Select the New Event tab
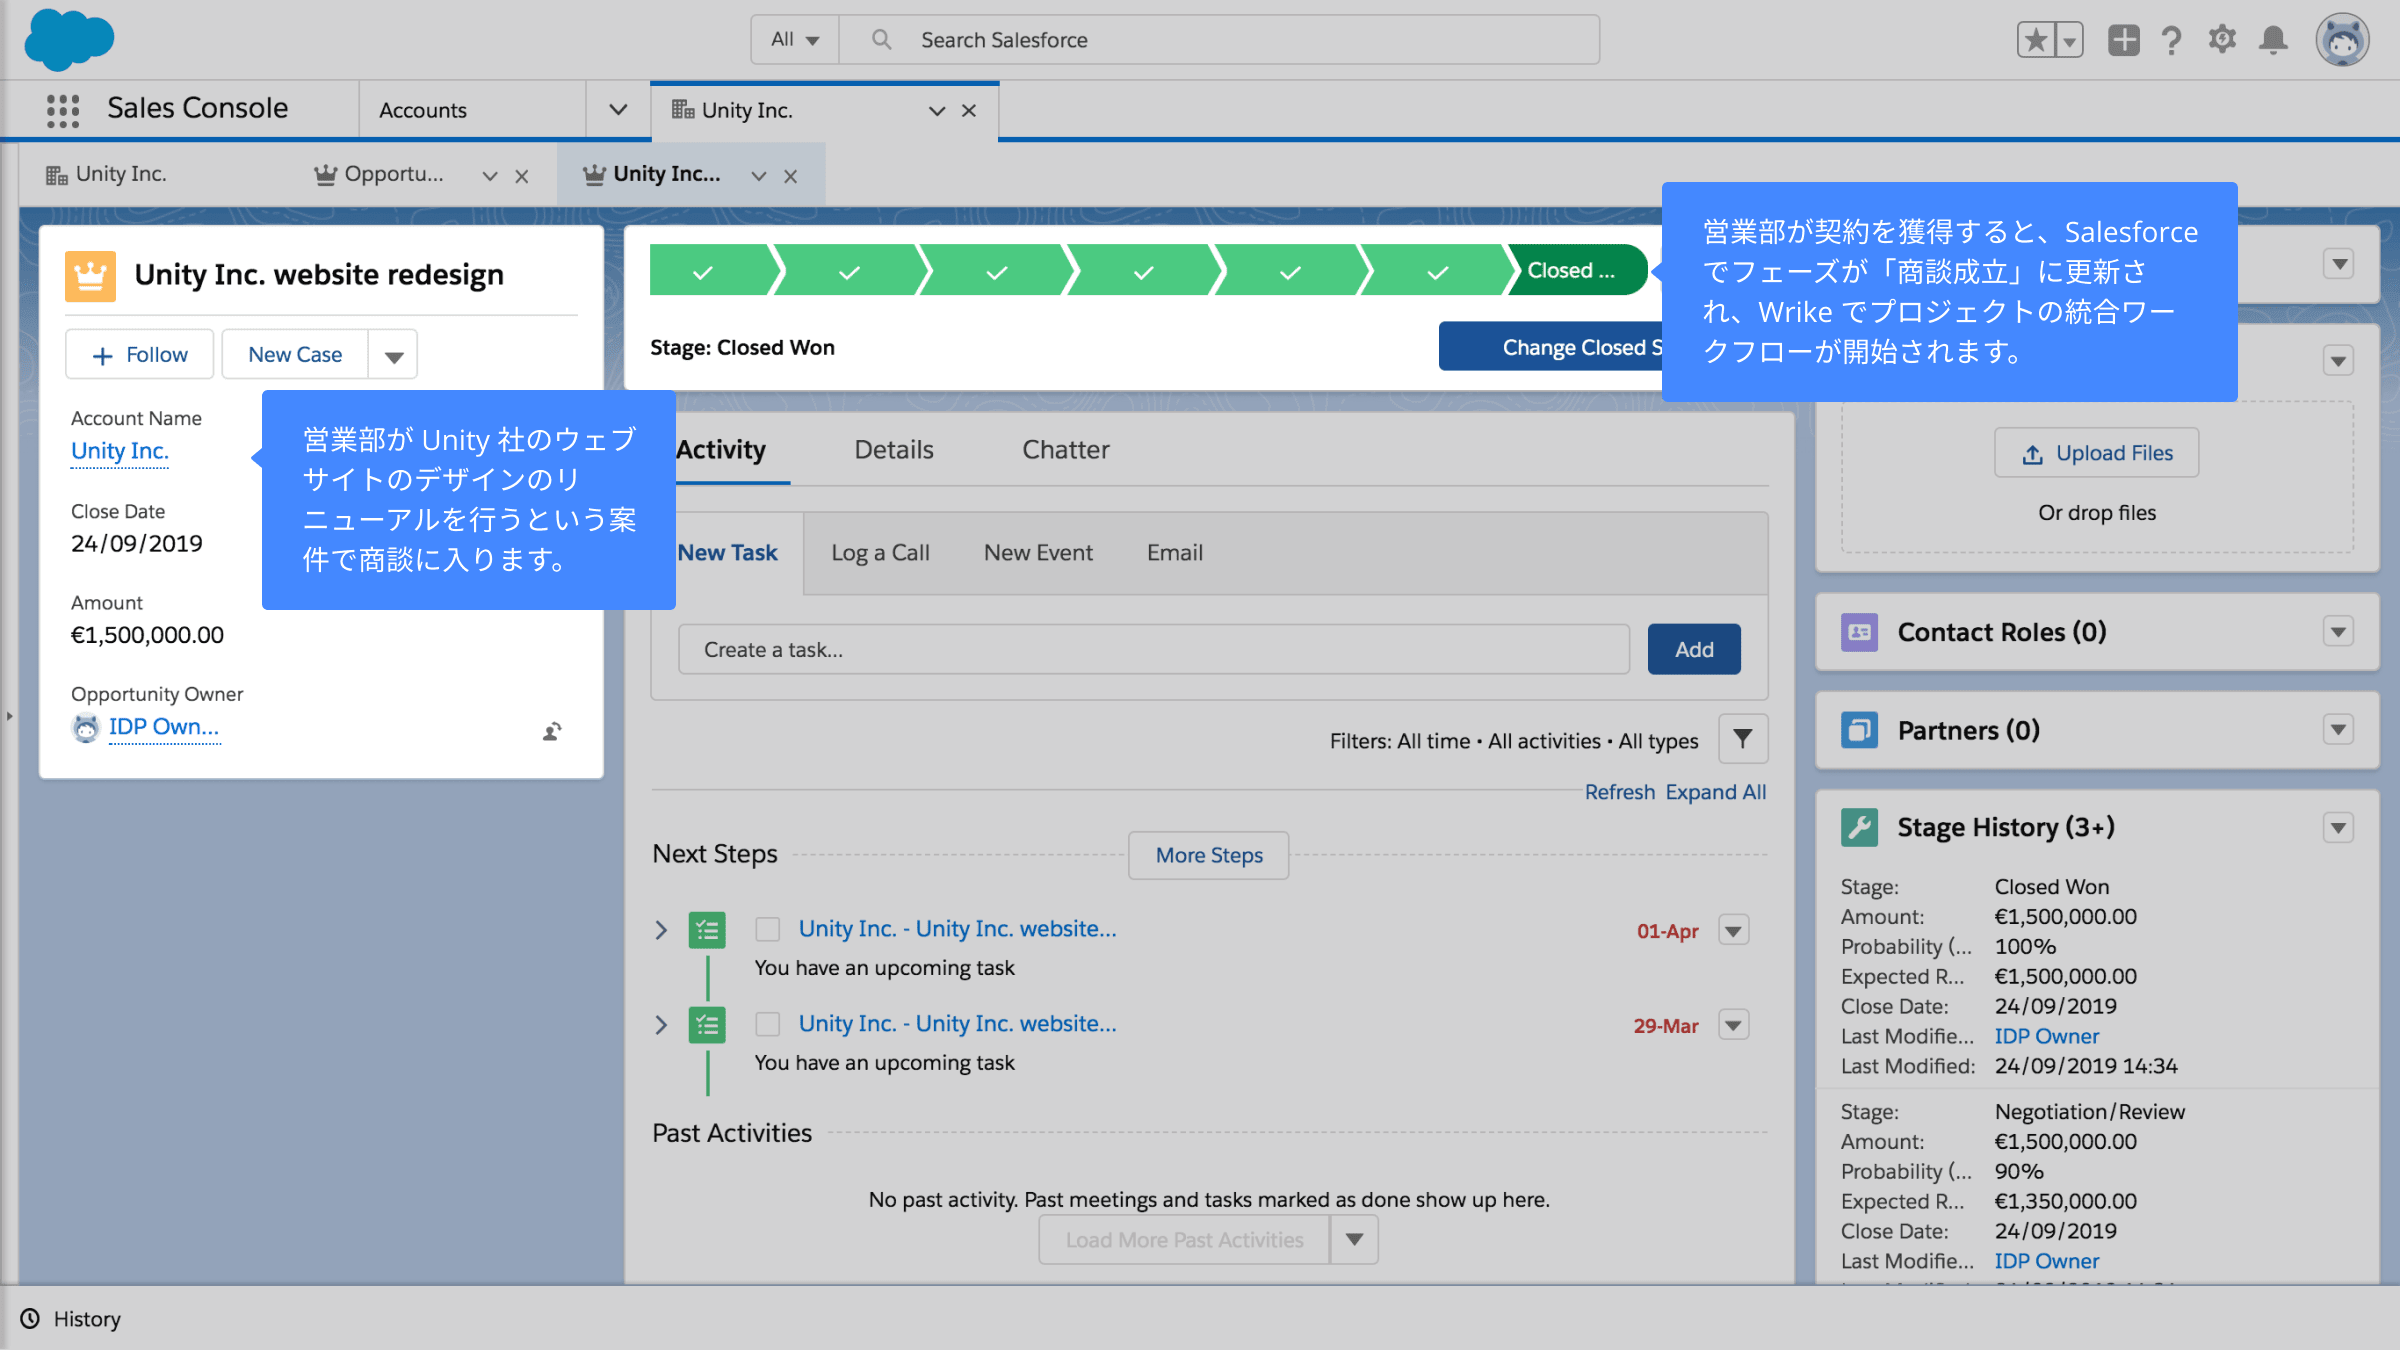Screen dimensions: 2400x1350 point(1038,553)
